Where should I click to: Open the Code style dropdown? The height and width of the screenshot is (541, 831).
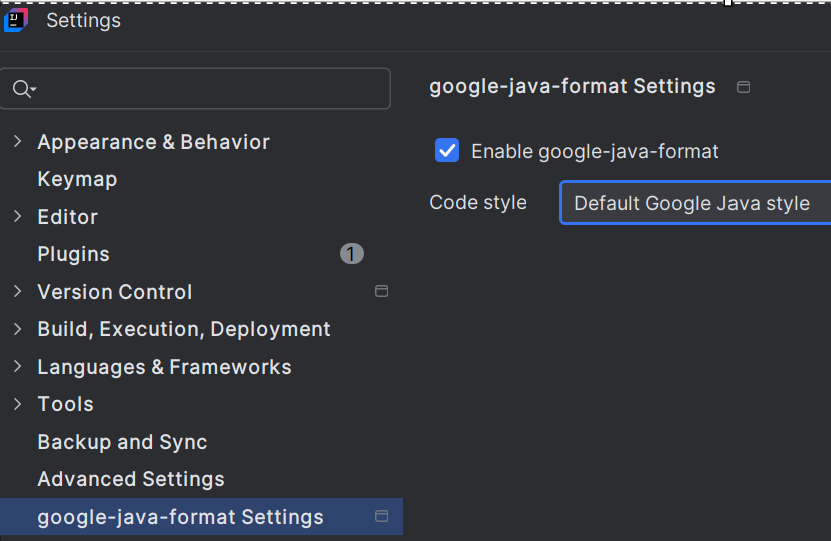pyautogui.click(x=694, y=203)
